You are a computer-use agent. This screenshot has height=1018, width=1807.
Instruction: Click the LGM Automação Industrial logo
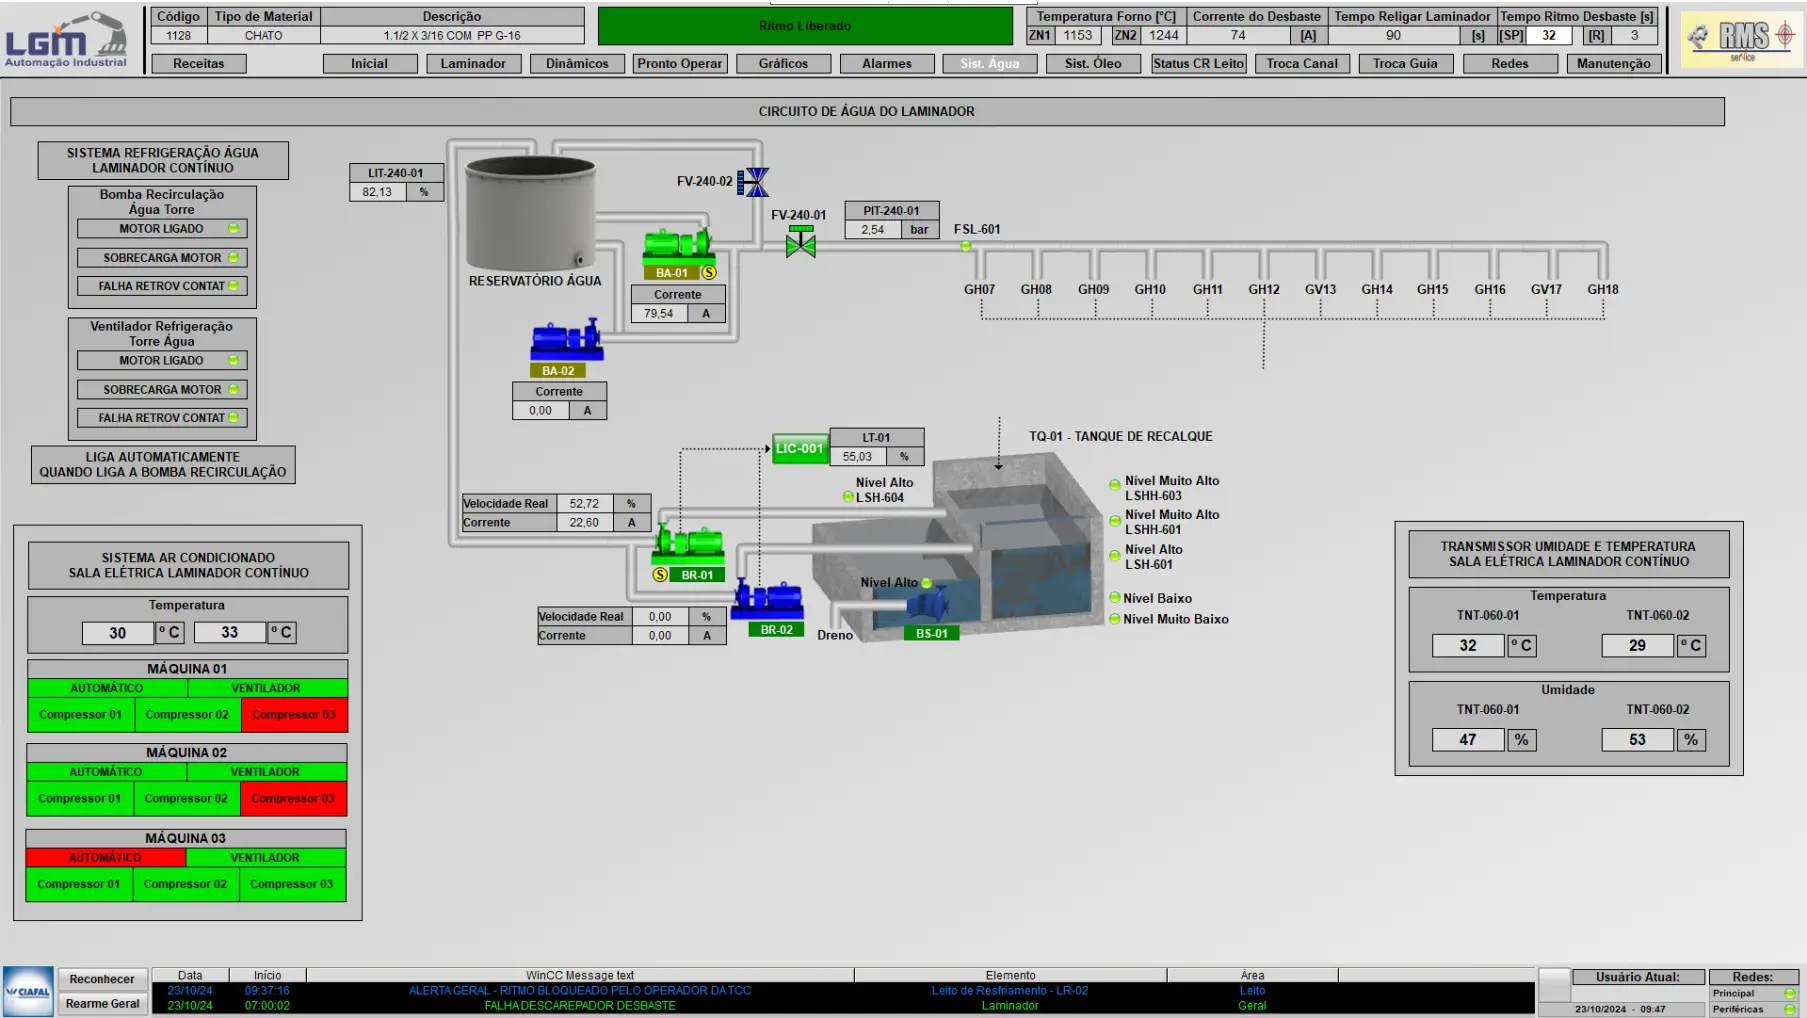(x=66, y=40)
